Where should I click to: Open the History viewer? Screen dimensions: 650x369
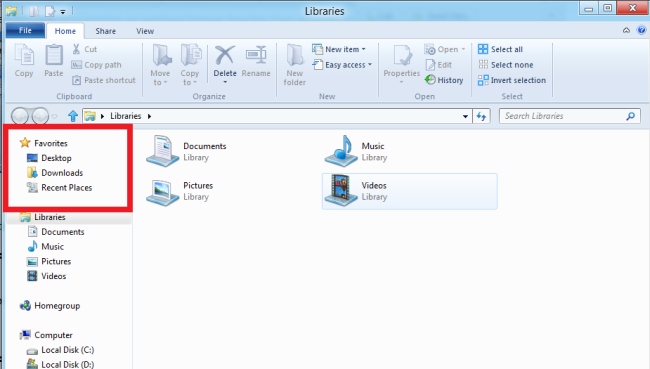coord(444,80)
